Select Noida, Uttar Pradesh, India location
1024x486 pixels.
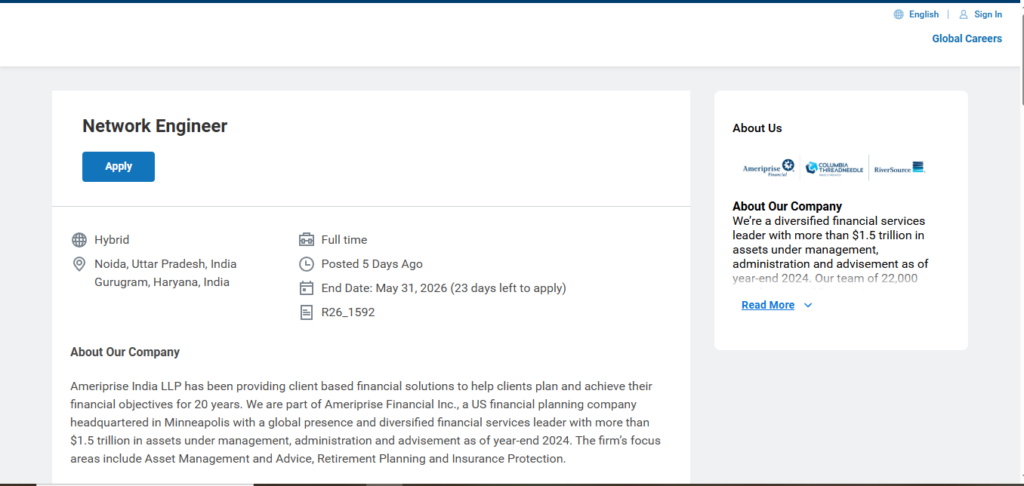[x=165, y=264]
